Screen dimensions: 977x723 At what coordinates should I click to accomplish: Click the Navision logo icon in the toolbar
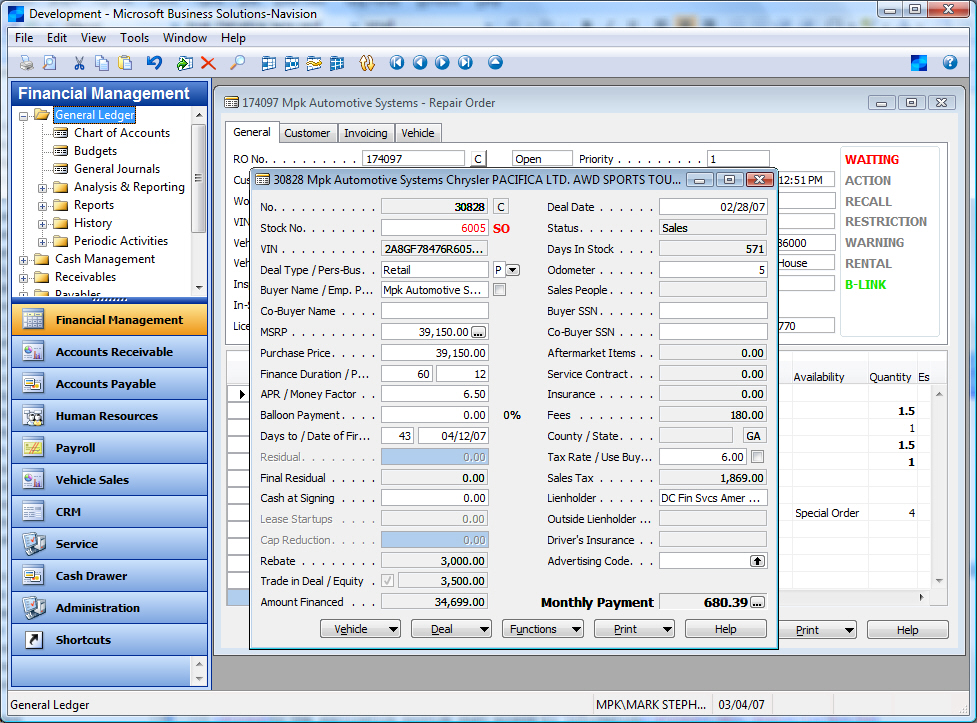click(918, 62)
